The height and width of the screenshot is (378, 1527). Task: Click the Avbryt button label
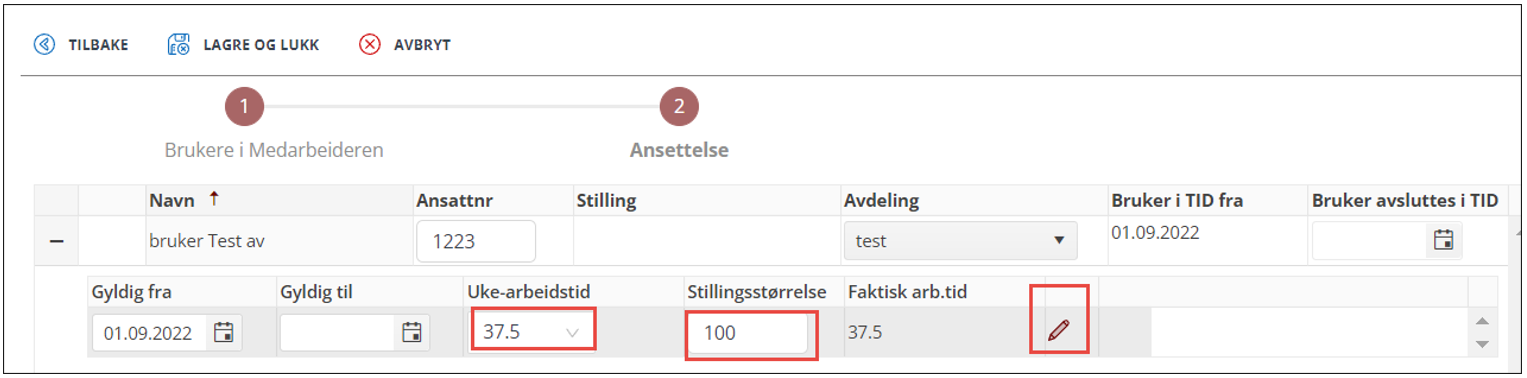422,45
